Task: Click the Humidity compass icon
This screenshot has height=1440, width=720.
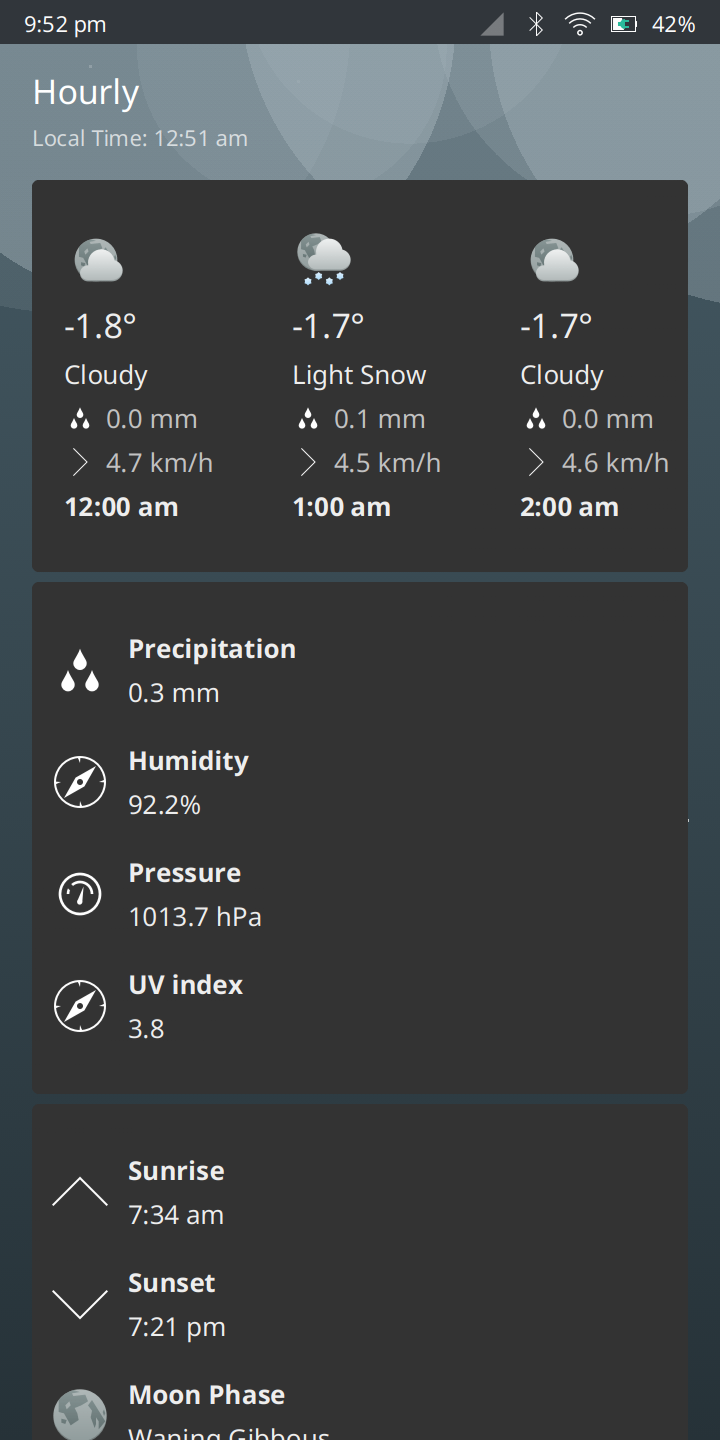Action: pyautogui.click(x=80, y=782)
